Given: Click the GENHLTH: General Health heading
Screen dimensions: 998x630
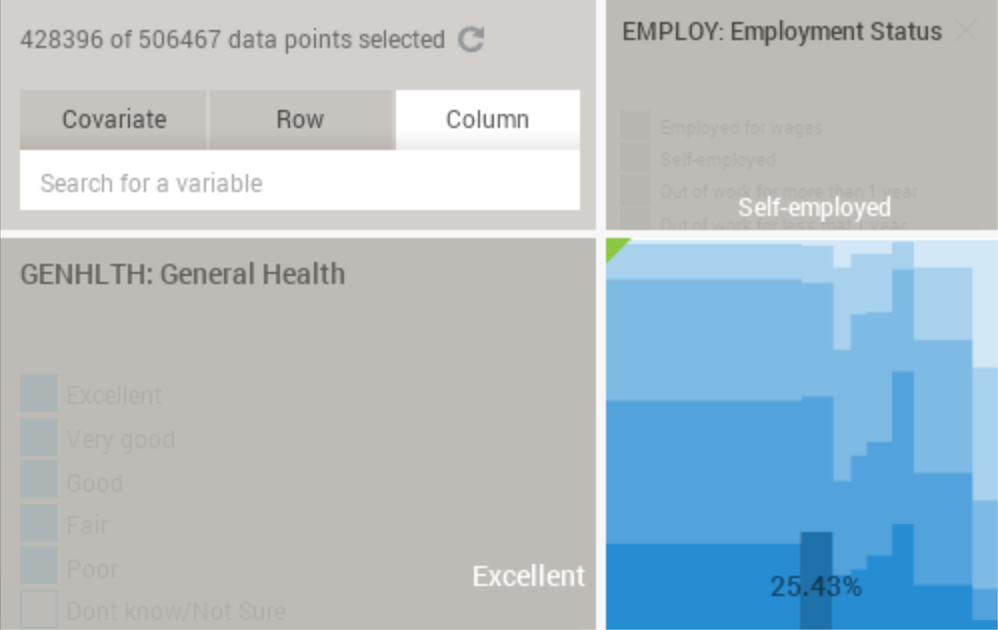Looking at the screenshot, I should [x=183, y=274].
